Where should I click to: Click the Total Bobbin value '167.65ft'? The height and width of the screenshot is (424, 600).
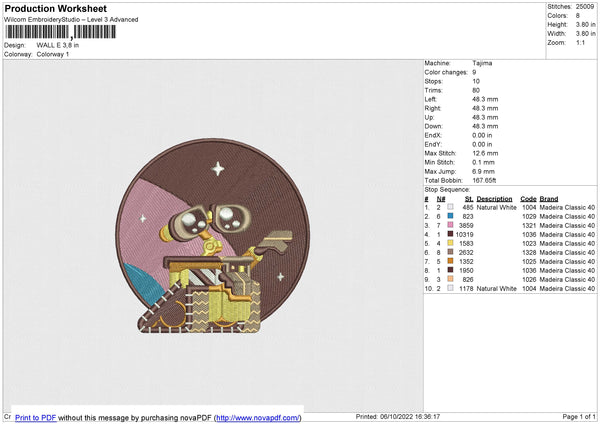[x=484, y=180]
